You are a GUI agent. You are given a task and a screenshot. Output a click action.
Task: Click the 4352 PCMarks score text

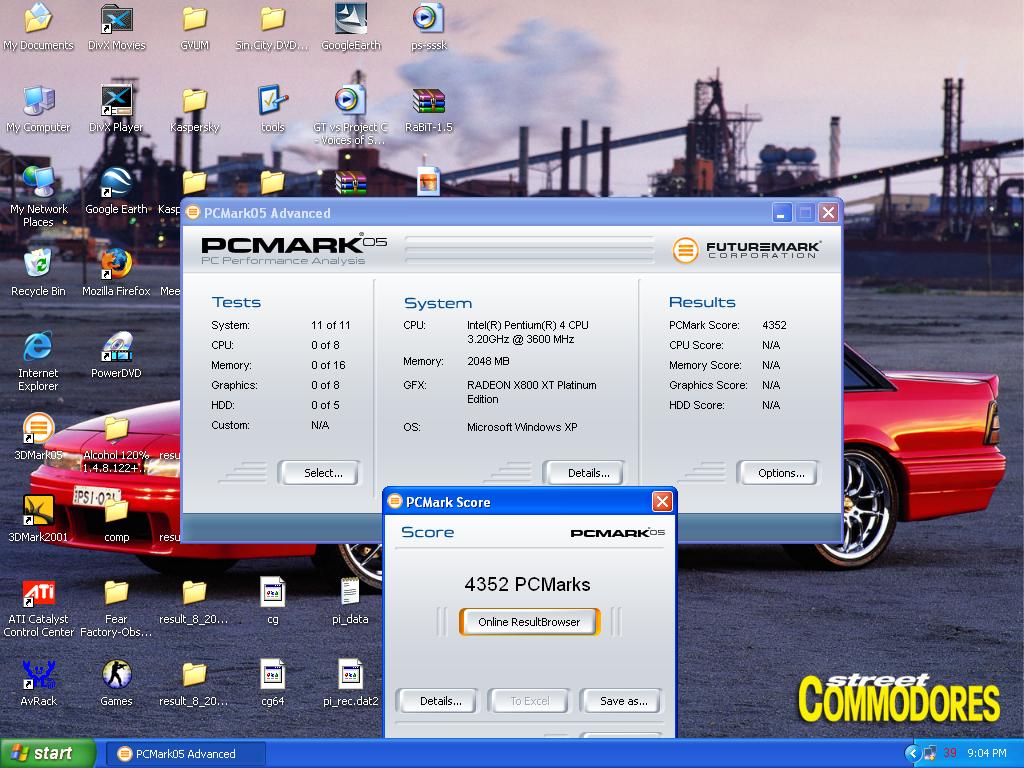(x=527, y=584)
